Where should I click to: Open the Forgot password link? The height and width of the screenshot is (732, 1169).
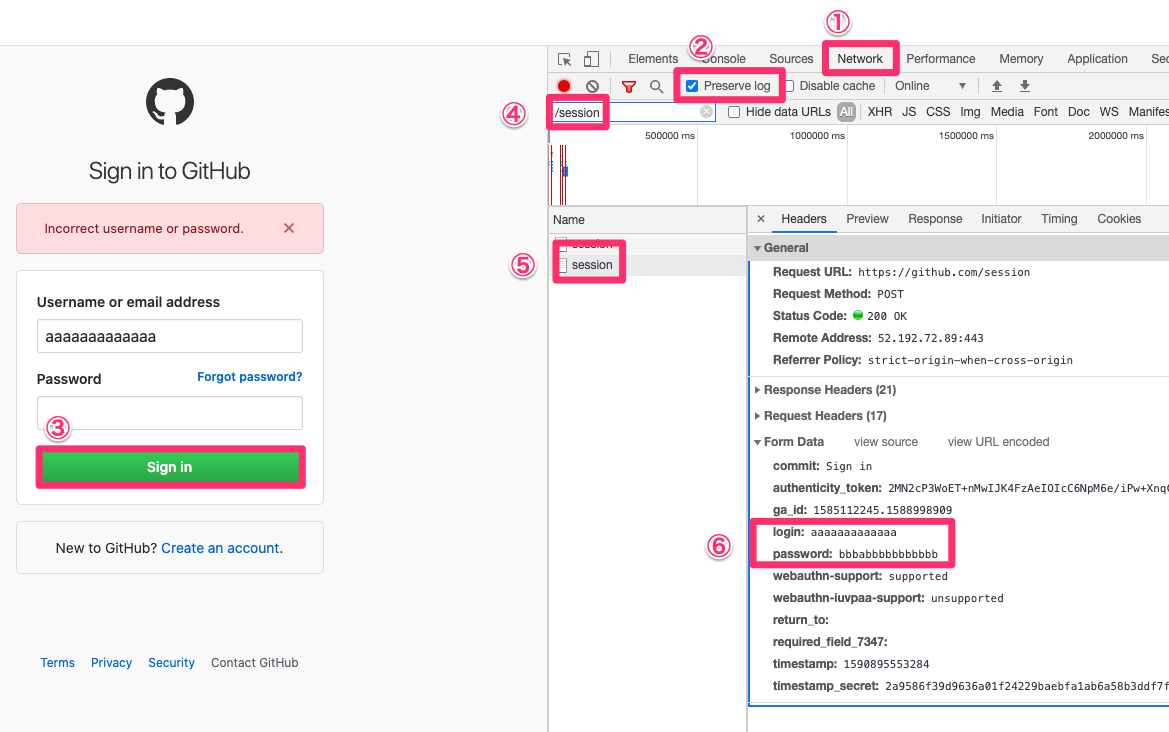pyautogui.click(x=250, y=376)
